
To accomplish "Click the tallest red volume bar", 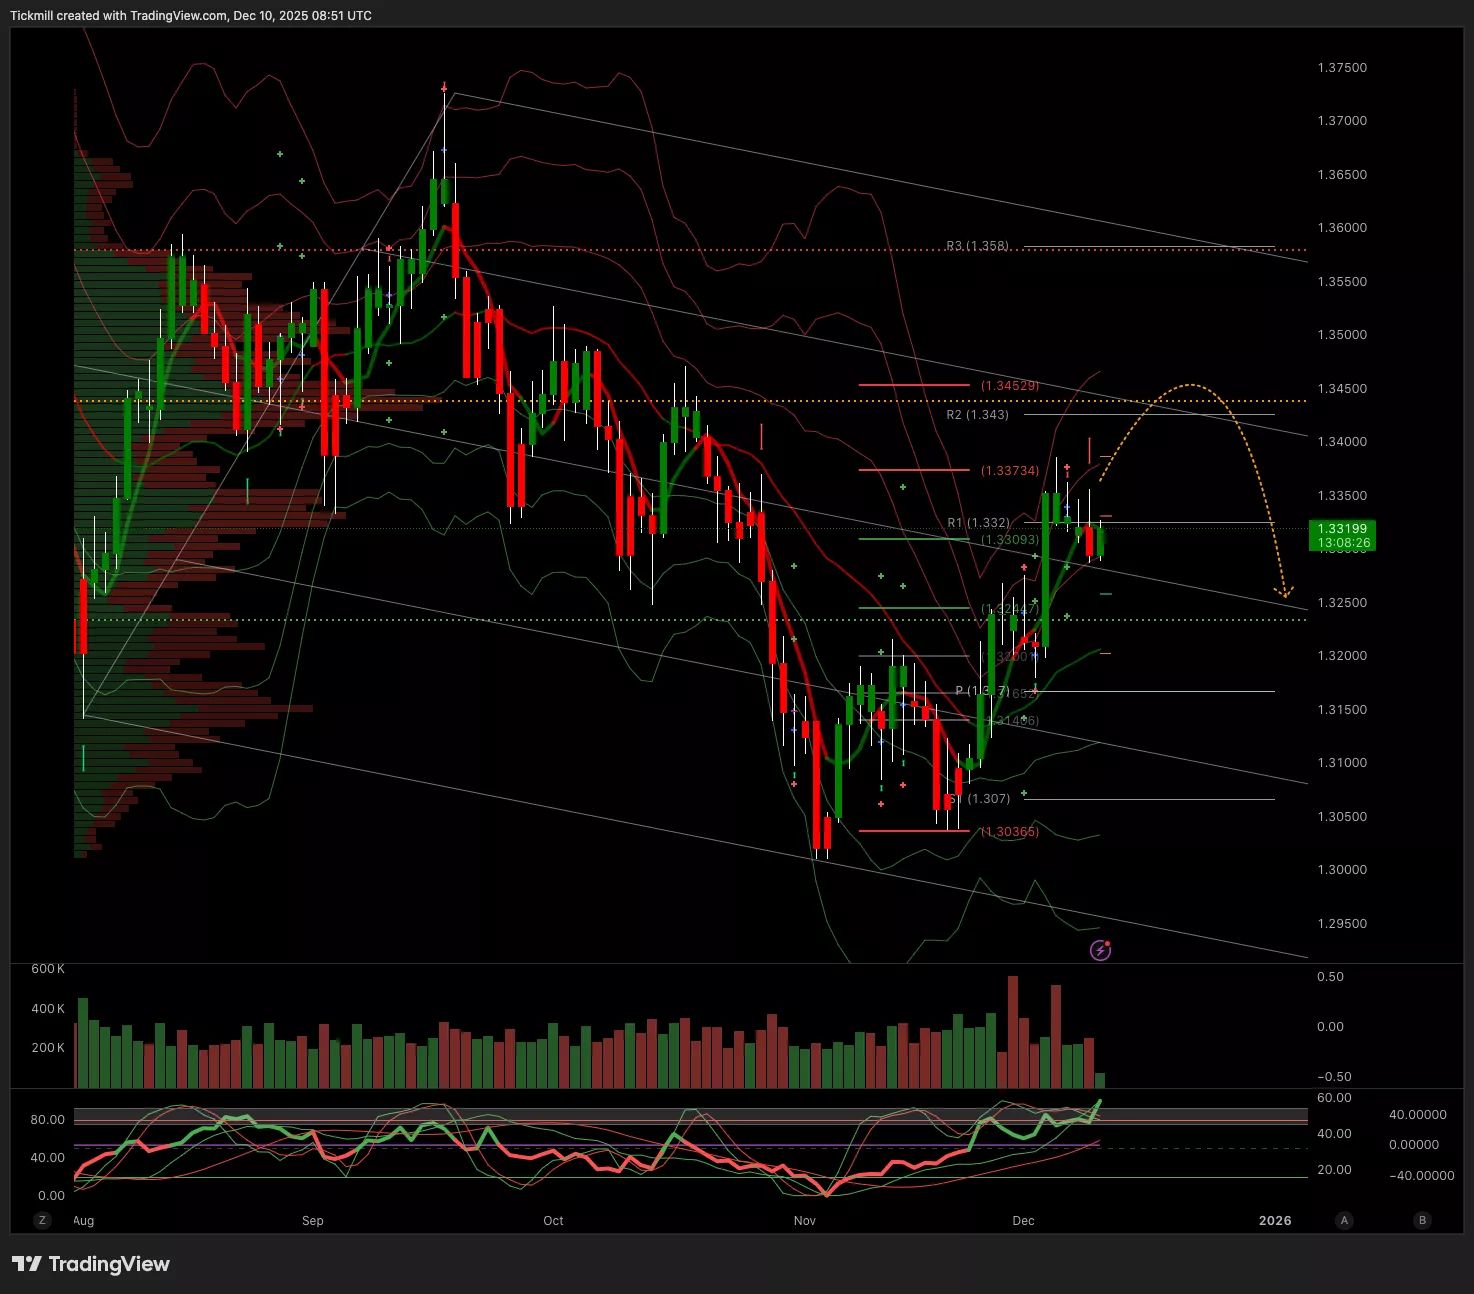I will pos(1012,1031).
